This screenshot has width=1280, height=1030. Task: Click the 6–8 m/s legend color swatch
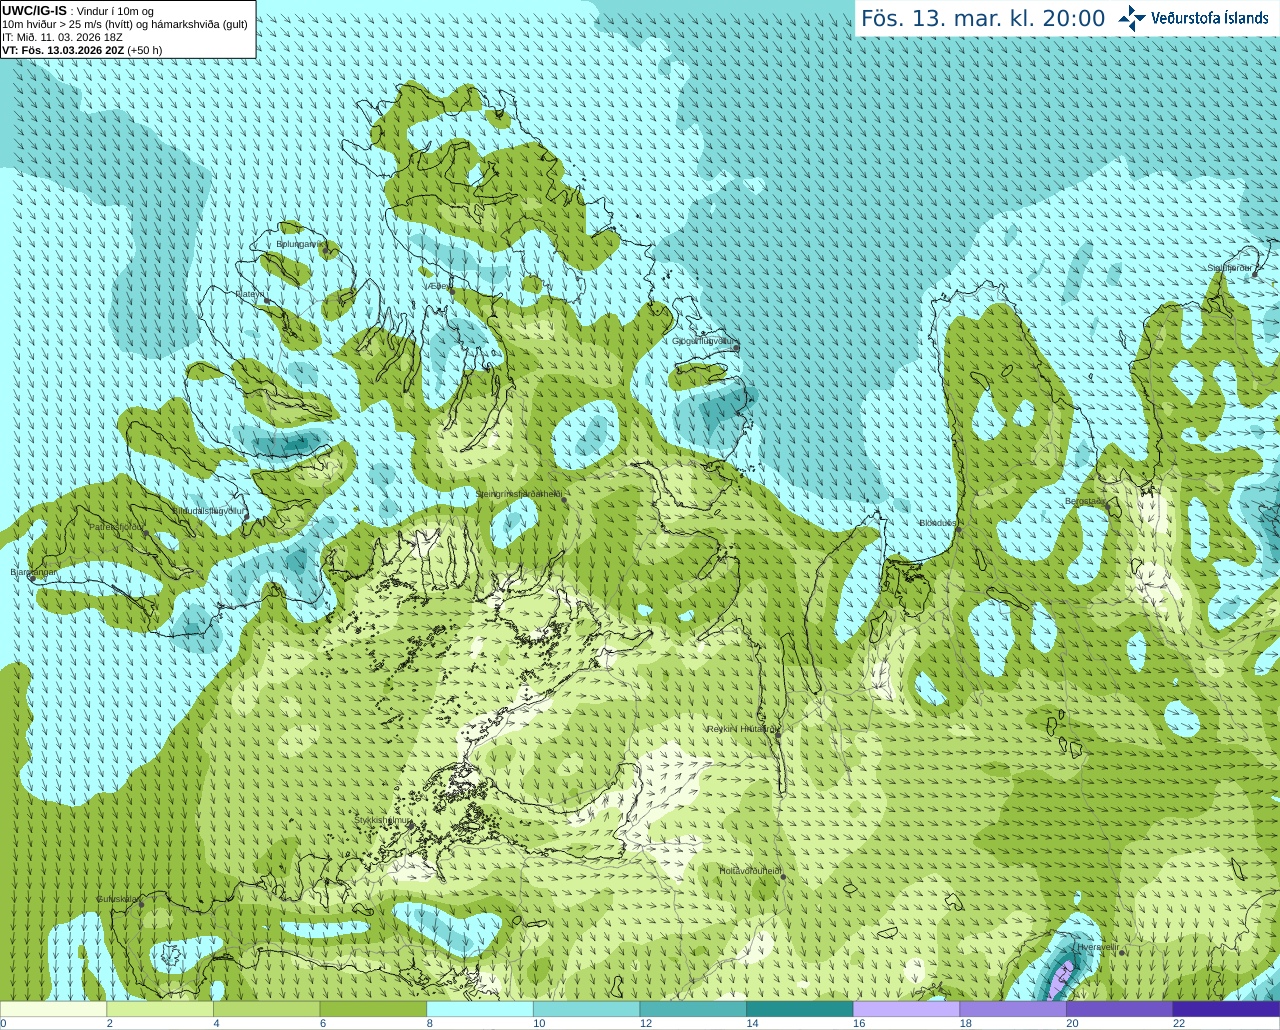373,1009
